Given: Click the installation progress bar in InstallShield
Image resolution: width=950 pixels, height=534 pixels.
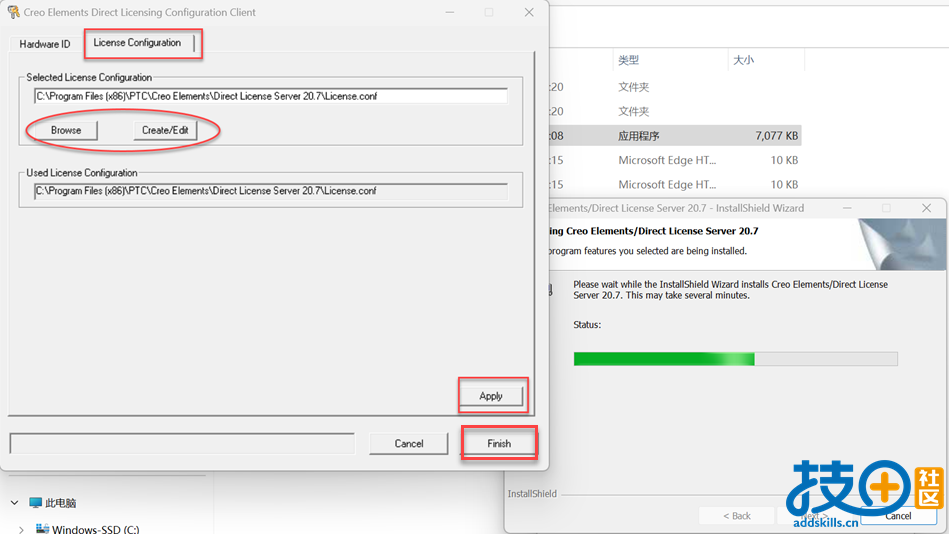Looking at the screenshot, I should [736, 359].
